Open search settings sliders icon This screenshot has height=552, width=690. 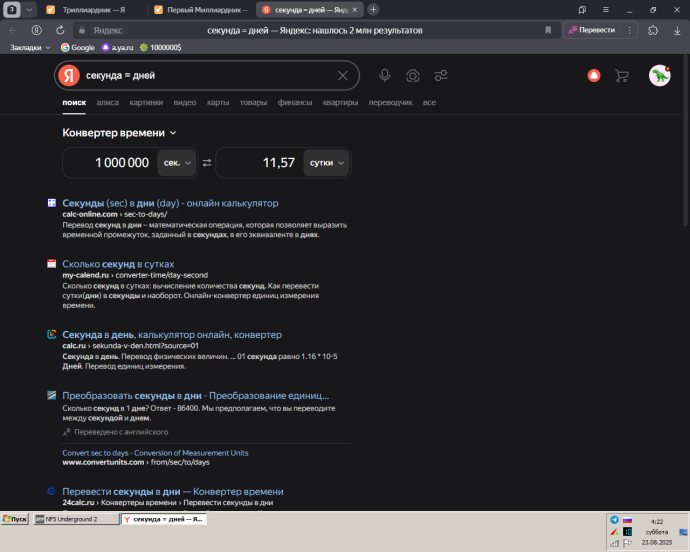[x=440, y=76]
